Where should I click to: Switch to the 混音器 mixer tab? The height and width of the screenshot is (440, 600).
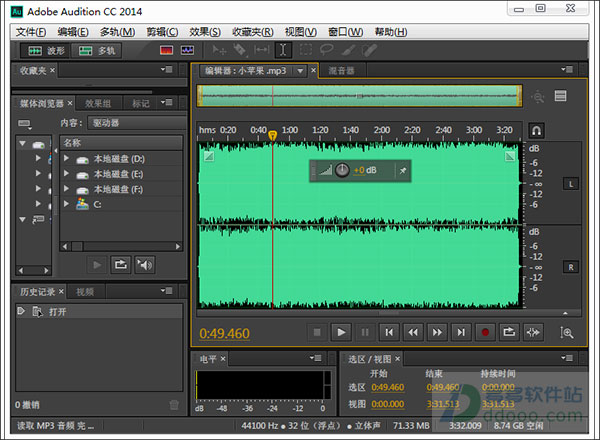pyautogui.click(x=341, y=71)
